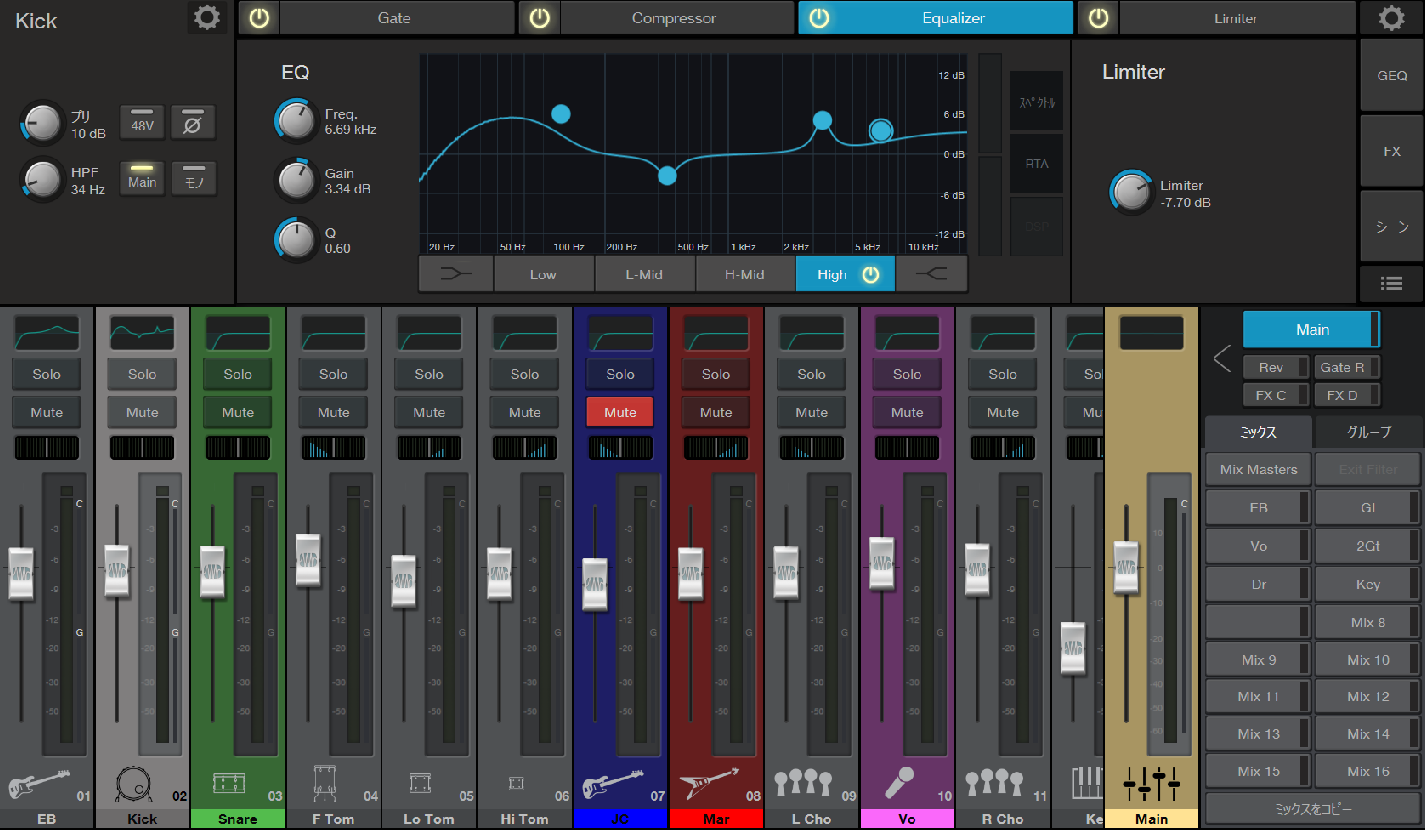Click the Hi Tom drum icon

coord(515,783)
